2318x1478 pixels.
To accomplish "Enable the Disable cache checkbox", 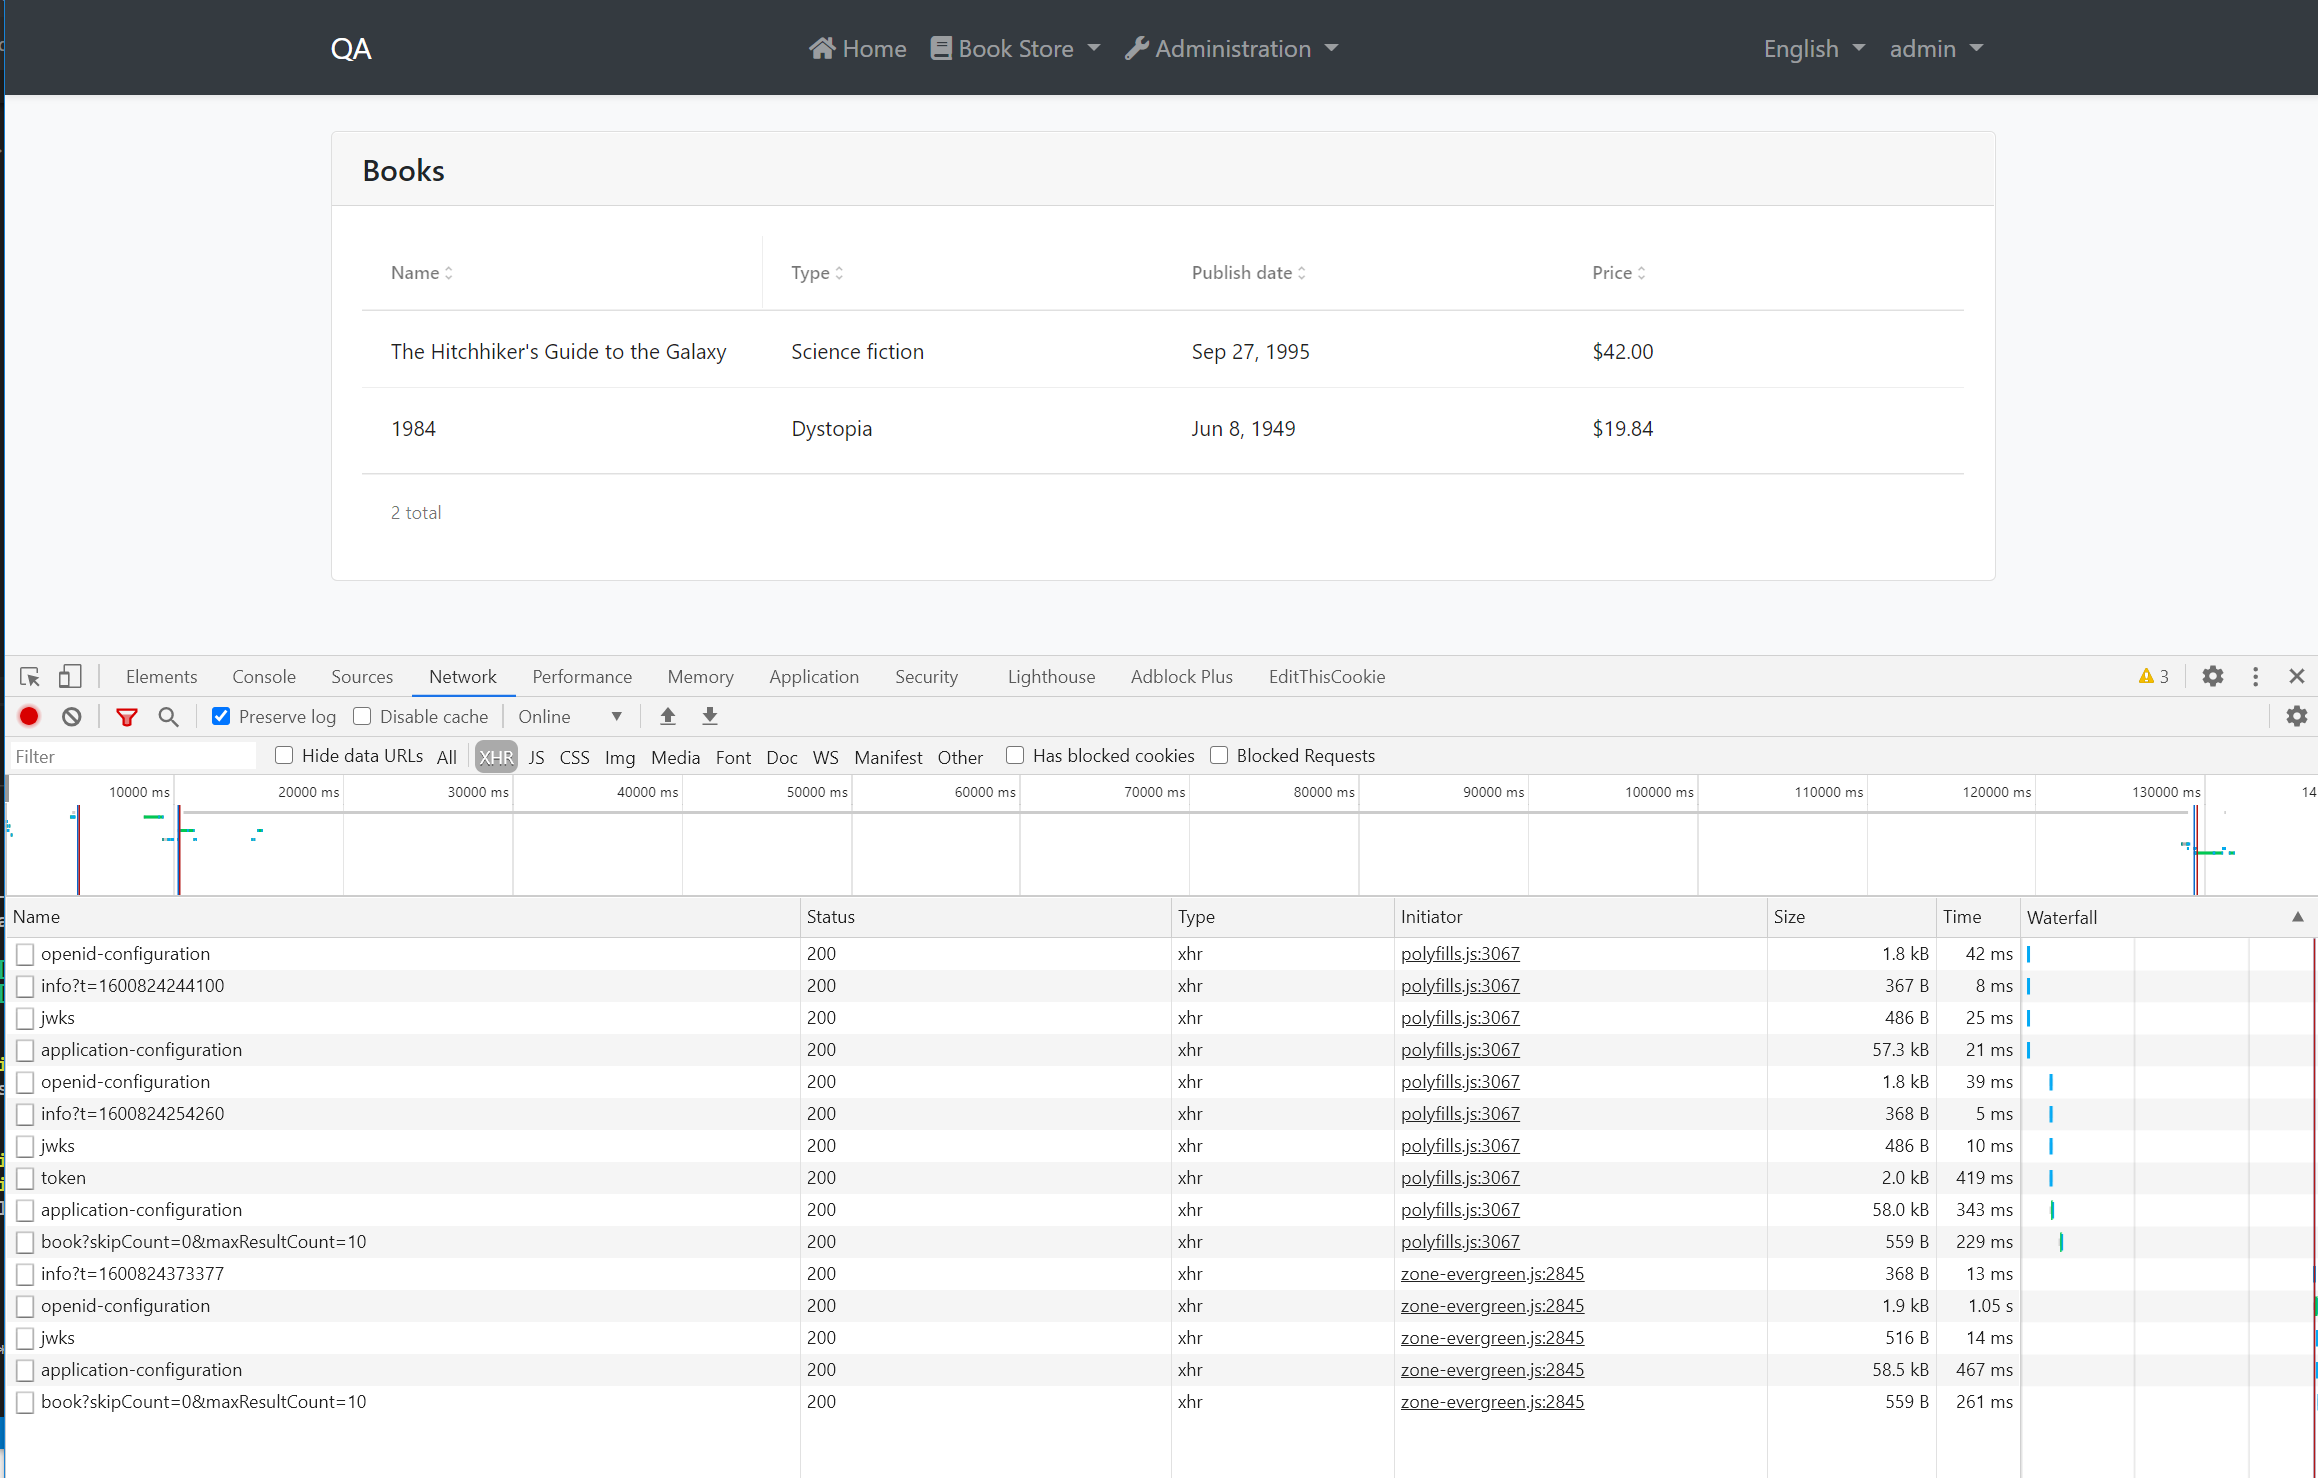I will 362,716.
